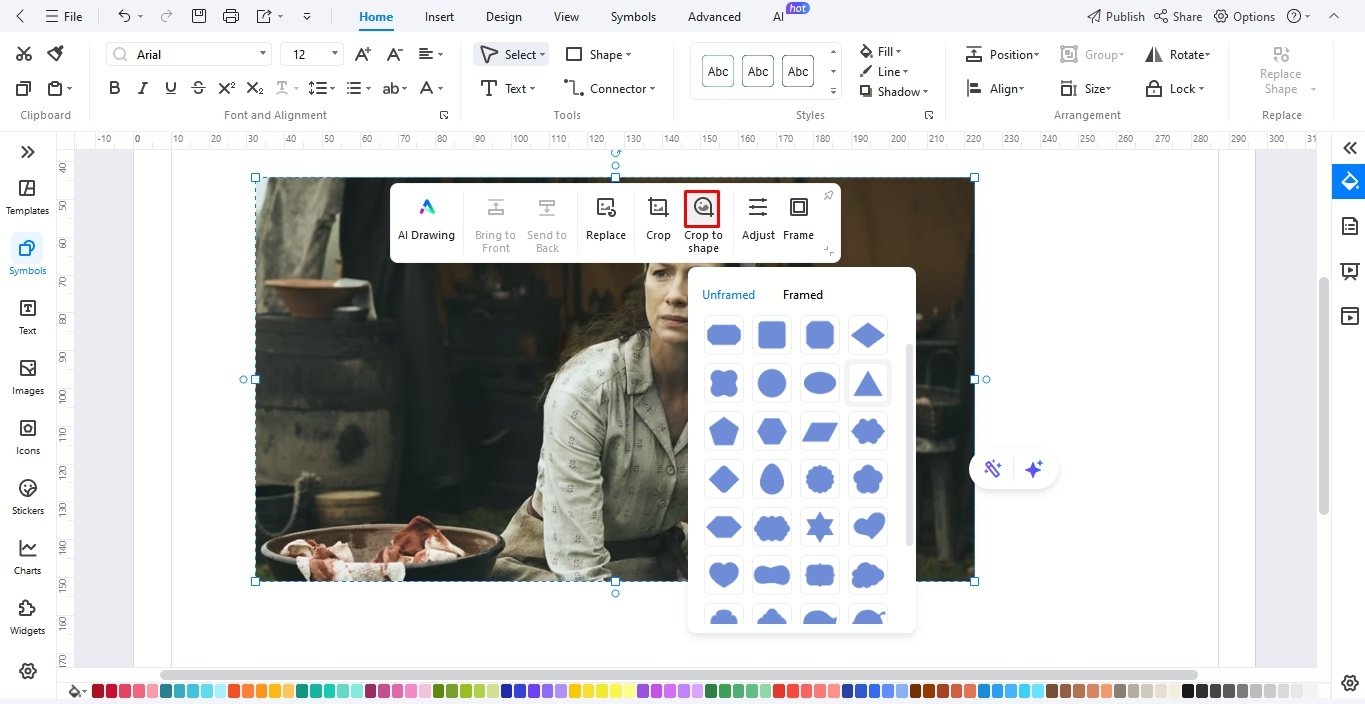Expand the Line options
Image resolution: width=1365 pixels, height=704 pixels.
tap(884, 71)
